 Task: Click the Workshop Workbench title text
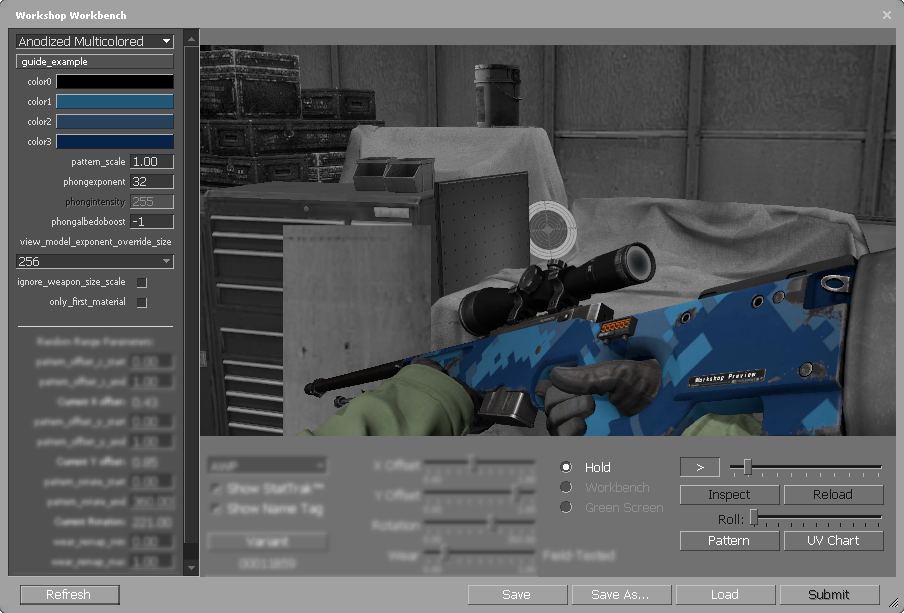pos(71,16)
